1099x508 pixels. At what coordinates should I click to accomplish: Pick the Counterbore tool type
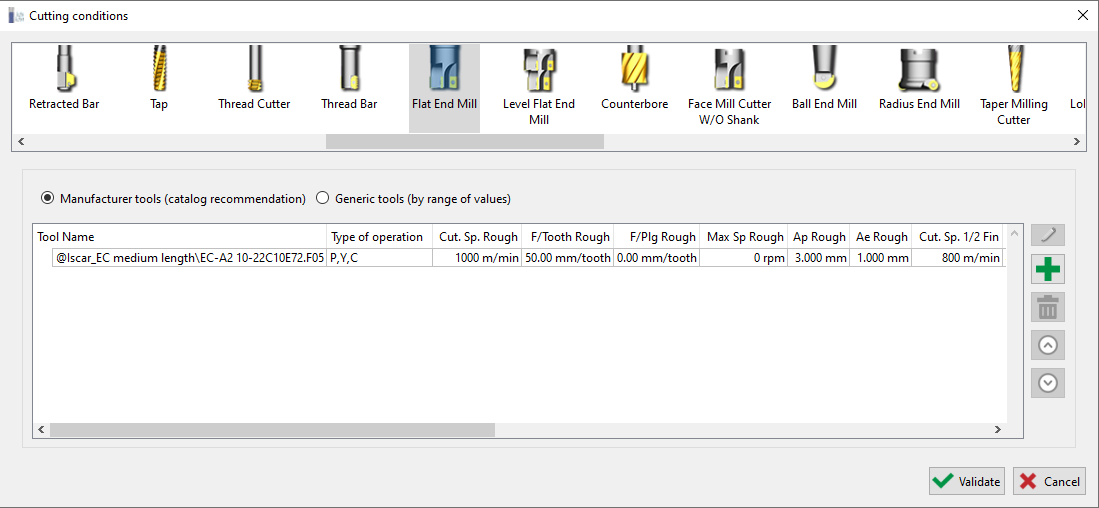point(634,80)
